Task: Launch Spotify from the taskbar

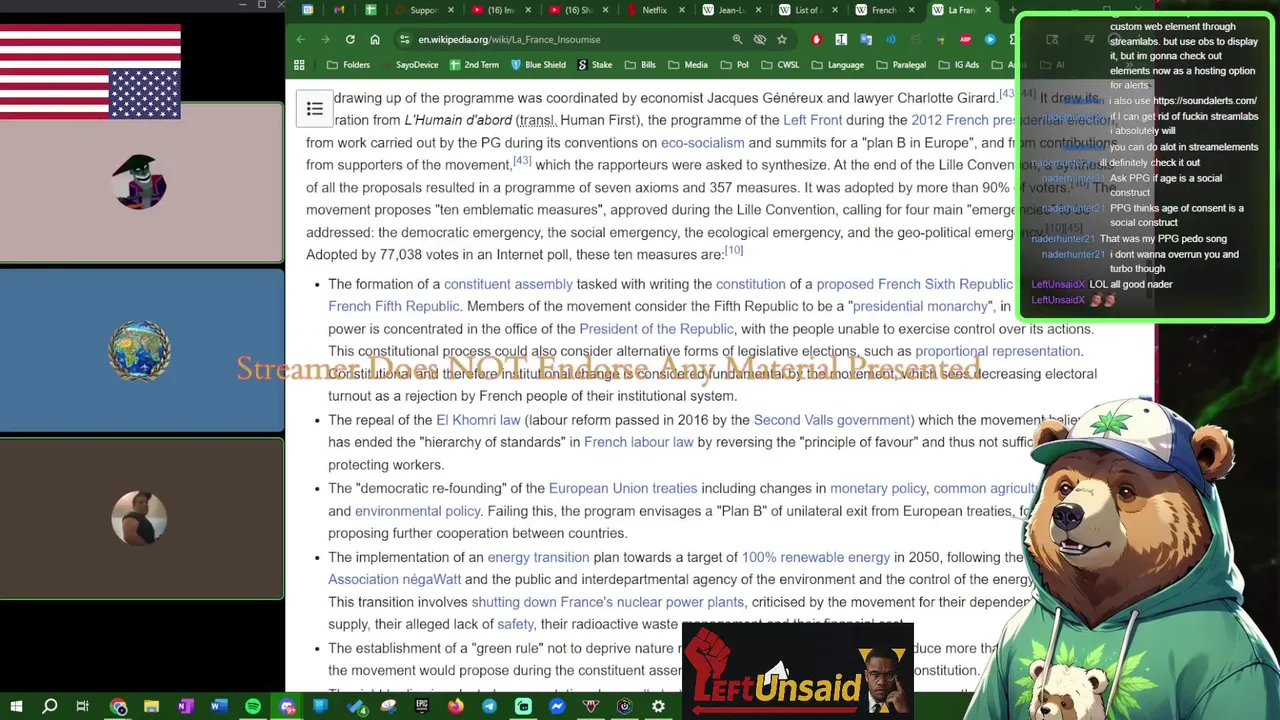Action: pyautogui.click(x=253, y=706)
